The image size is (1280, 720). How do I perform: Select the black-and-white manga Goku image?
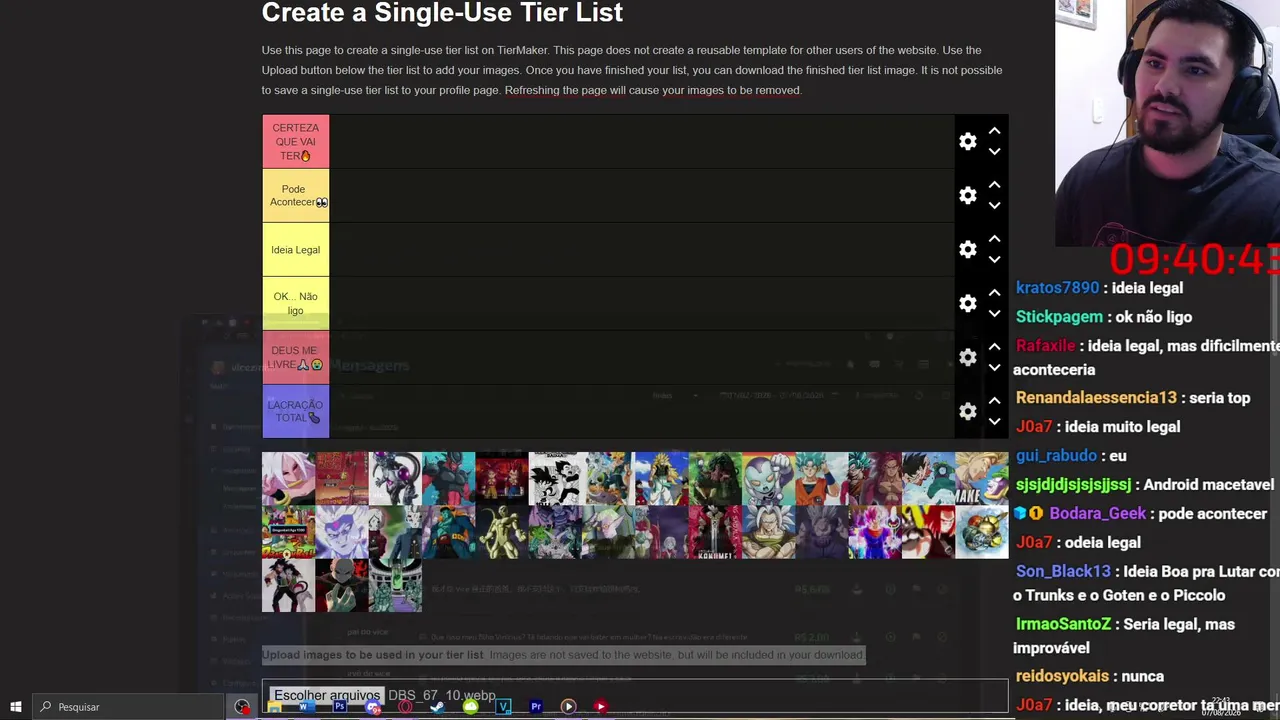(555, 478)
